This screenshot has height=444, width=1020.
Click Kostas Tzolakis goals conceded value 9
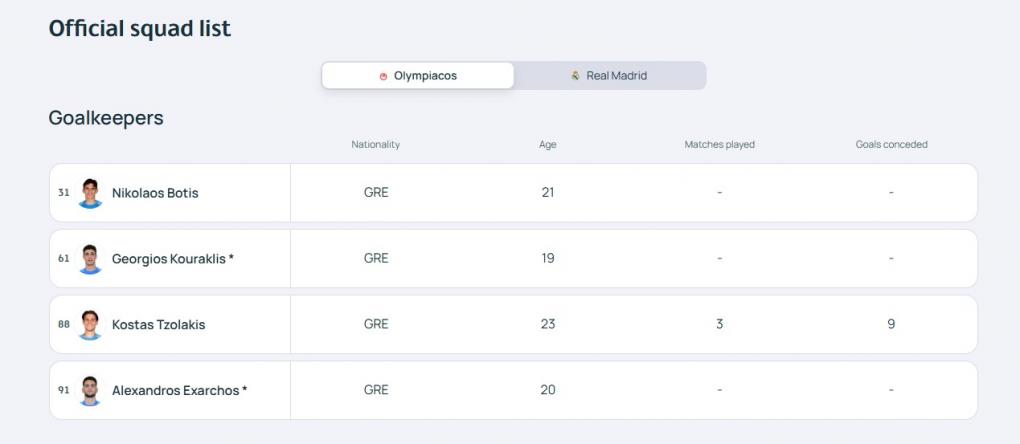coord(891,324)
